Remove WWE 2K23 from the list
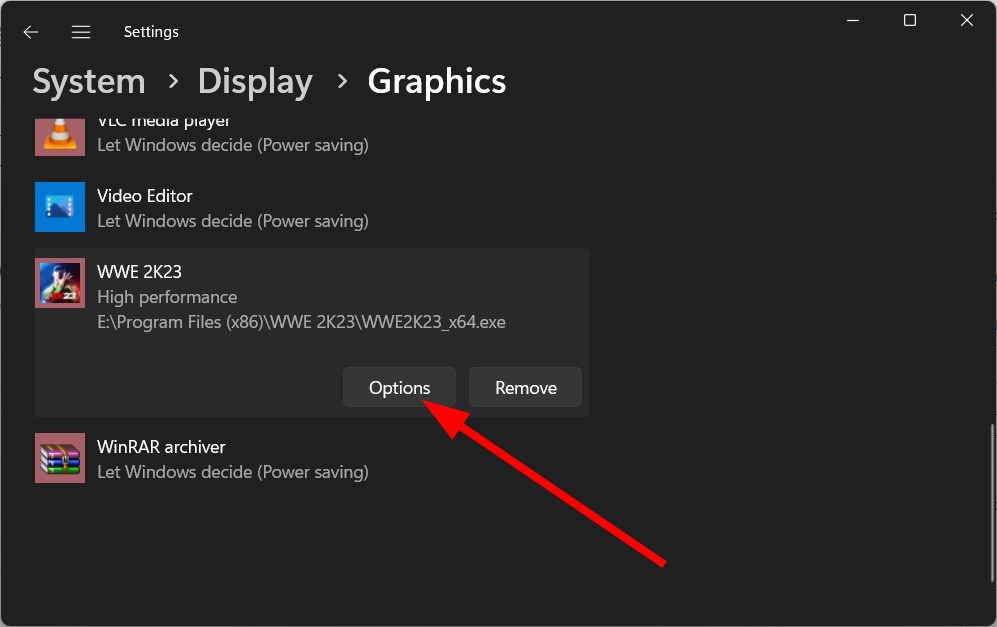 (x=524, y=387)
